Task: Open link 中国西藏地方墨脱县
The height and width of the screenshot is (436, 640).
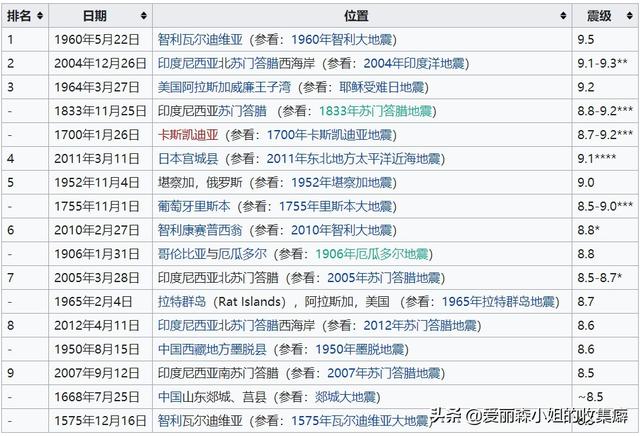Action: click(212, 349)
